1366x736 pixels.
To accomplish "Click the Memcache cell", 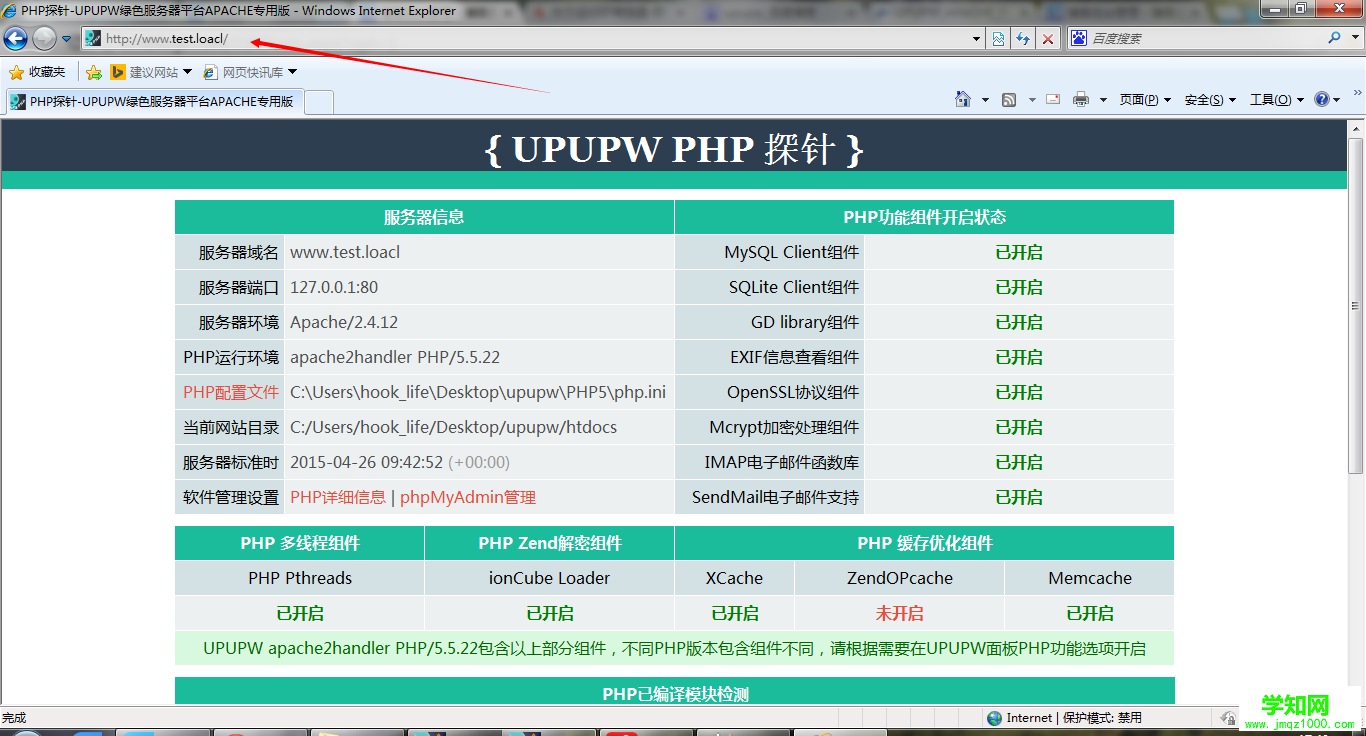I will point(1090,578).
